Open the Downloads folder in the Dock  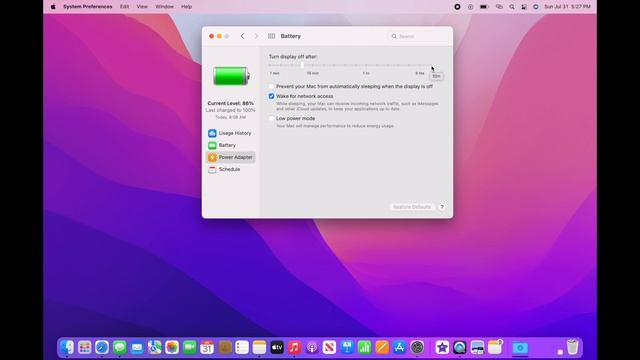(520, 347)
